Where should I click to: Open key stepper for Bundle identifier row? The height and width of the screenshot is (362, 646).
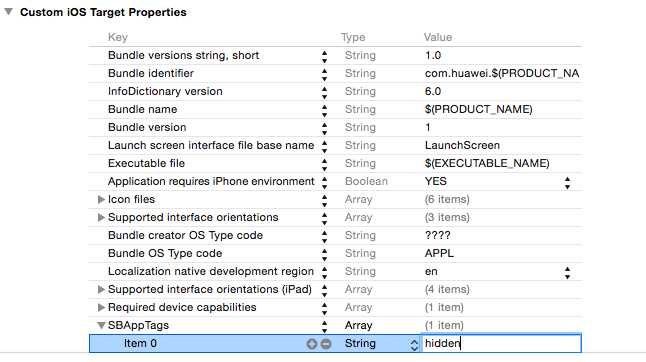(x=325, y=73)
